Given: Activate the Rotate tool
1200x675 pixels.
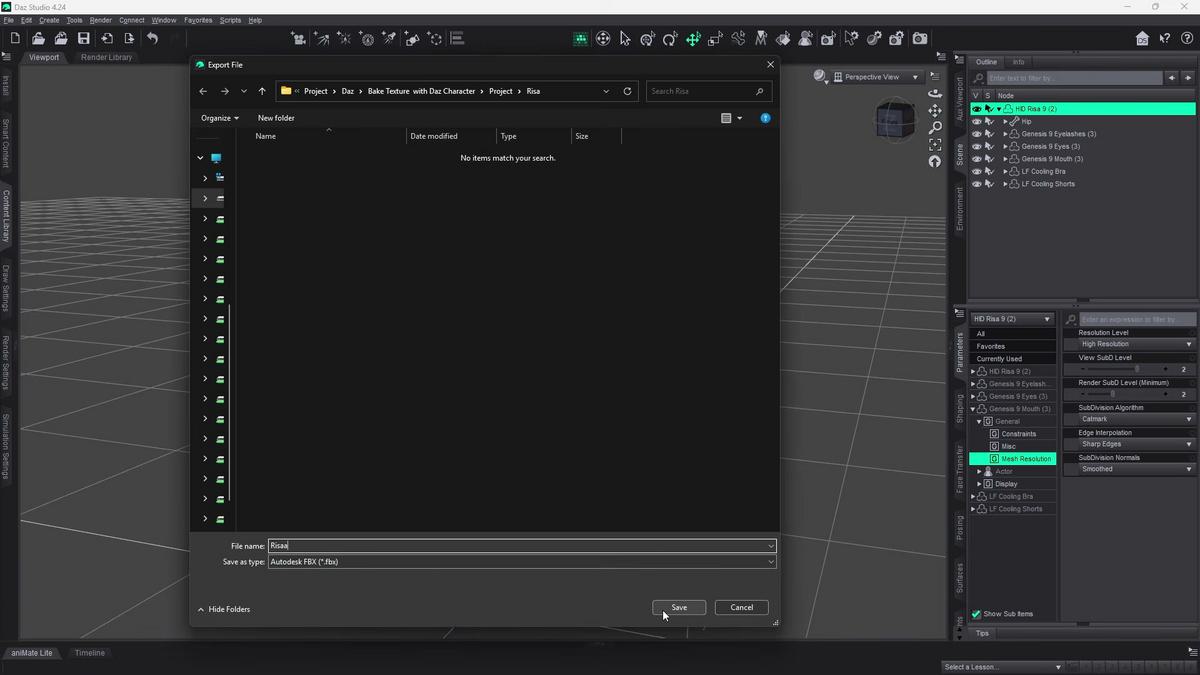Looking at the screenshot, I should pos(670,38).
